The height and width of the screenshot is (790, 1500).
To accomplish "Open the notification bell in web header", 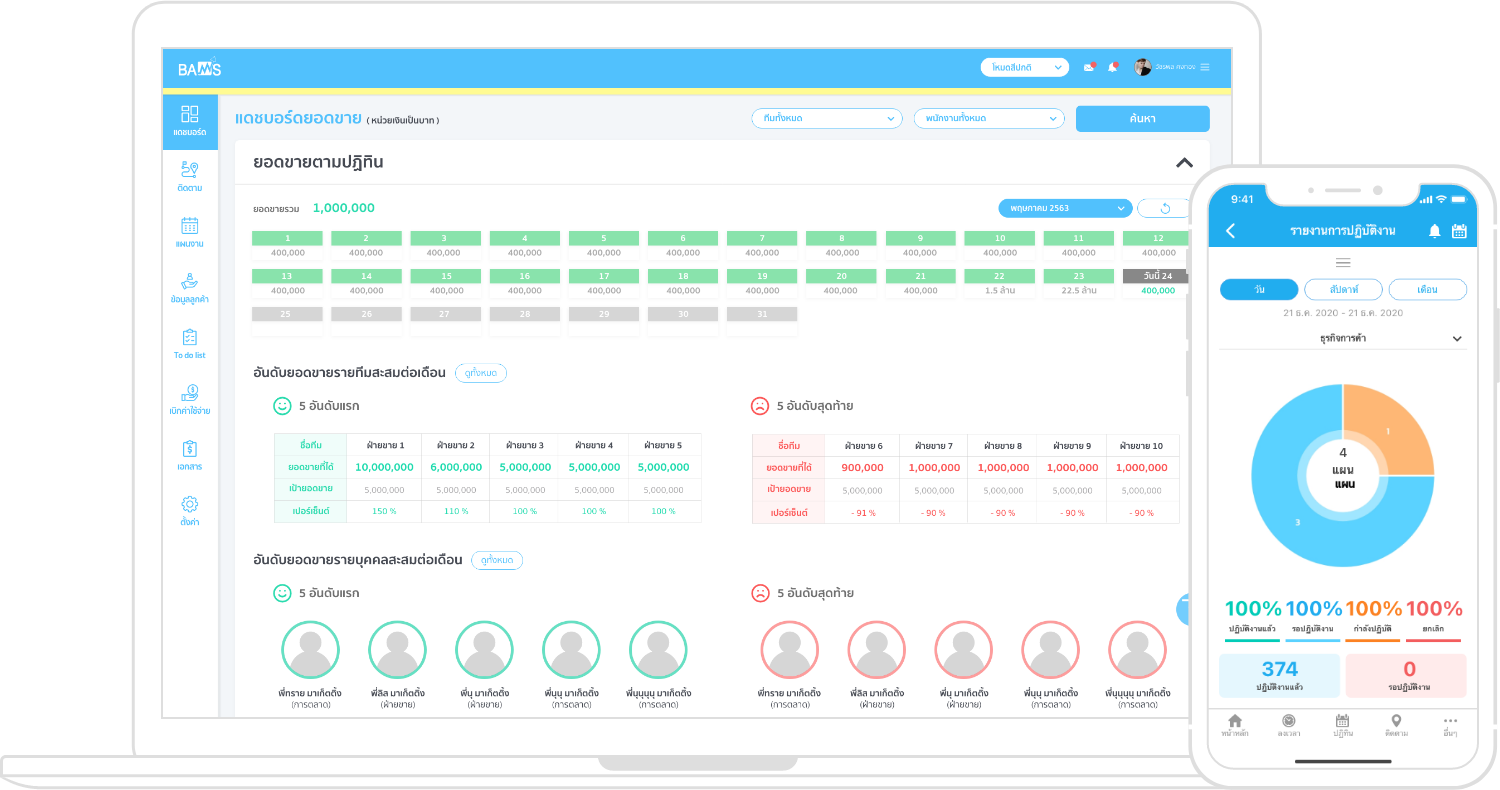I will pyautogui.click(x=1113, y=67).
